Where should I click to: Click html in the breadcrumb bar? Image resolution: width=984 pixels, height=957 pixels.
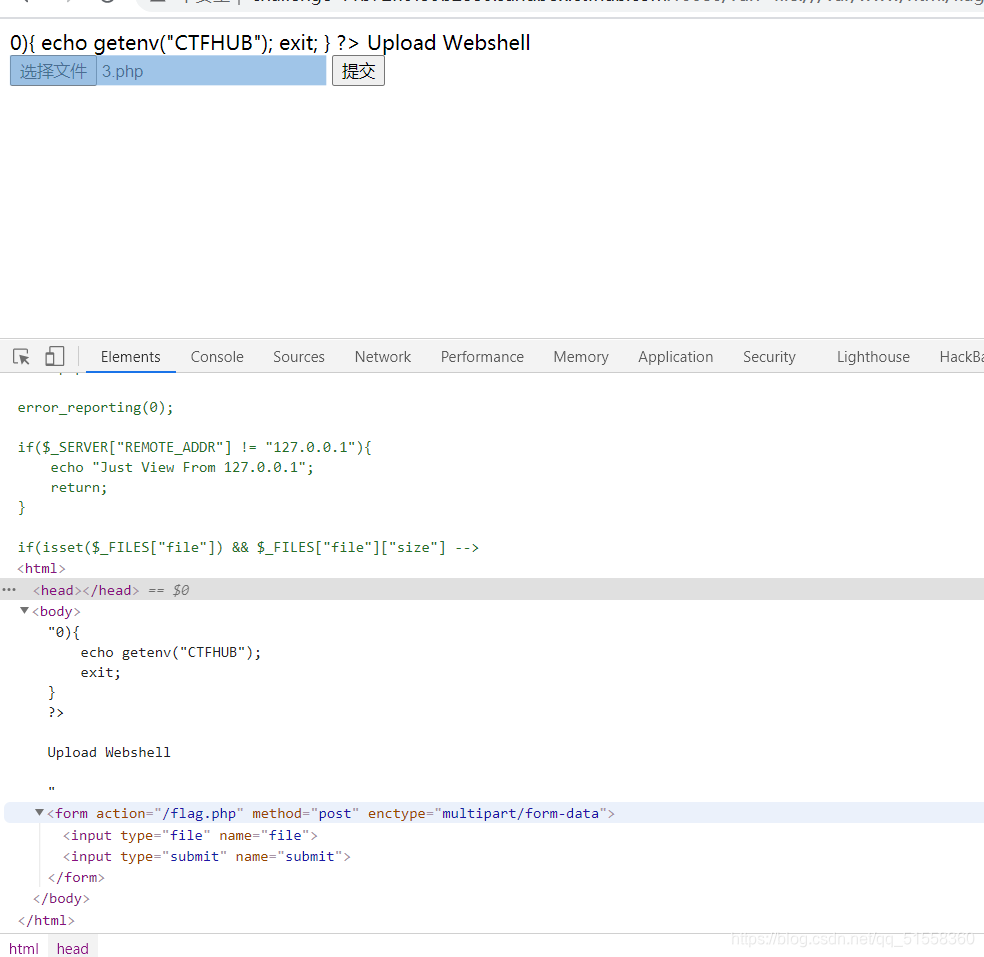click(24, 949)
